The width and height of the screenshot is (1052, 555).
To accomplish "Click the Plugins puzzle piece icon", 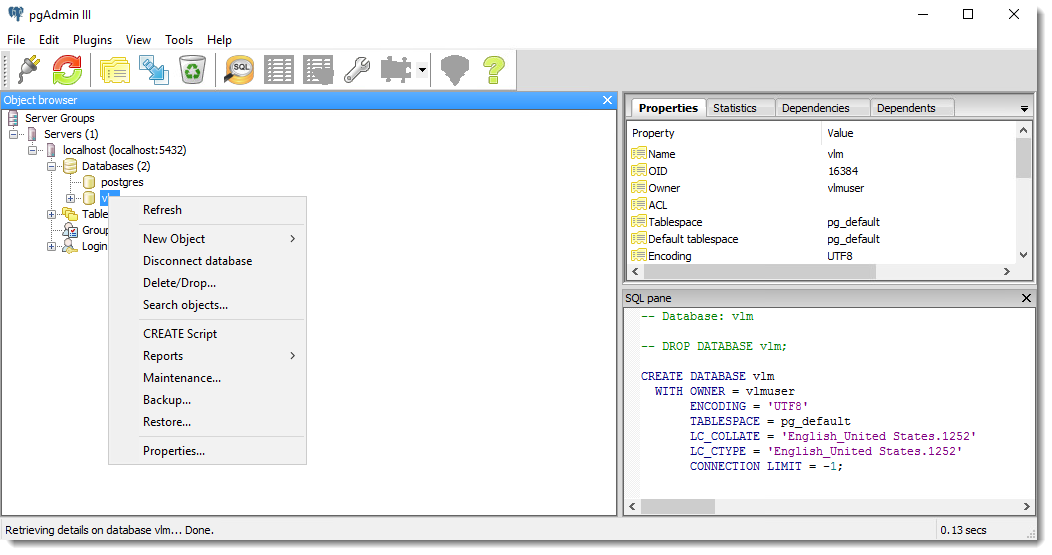I will click(x=396, y=69).
